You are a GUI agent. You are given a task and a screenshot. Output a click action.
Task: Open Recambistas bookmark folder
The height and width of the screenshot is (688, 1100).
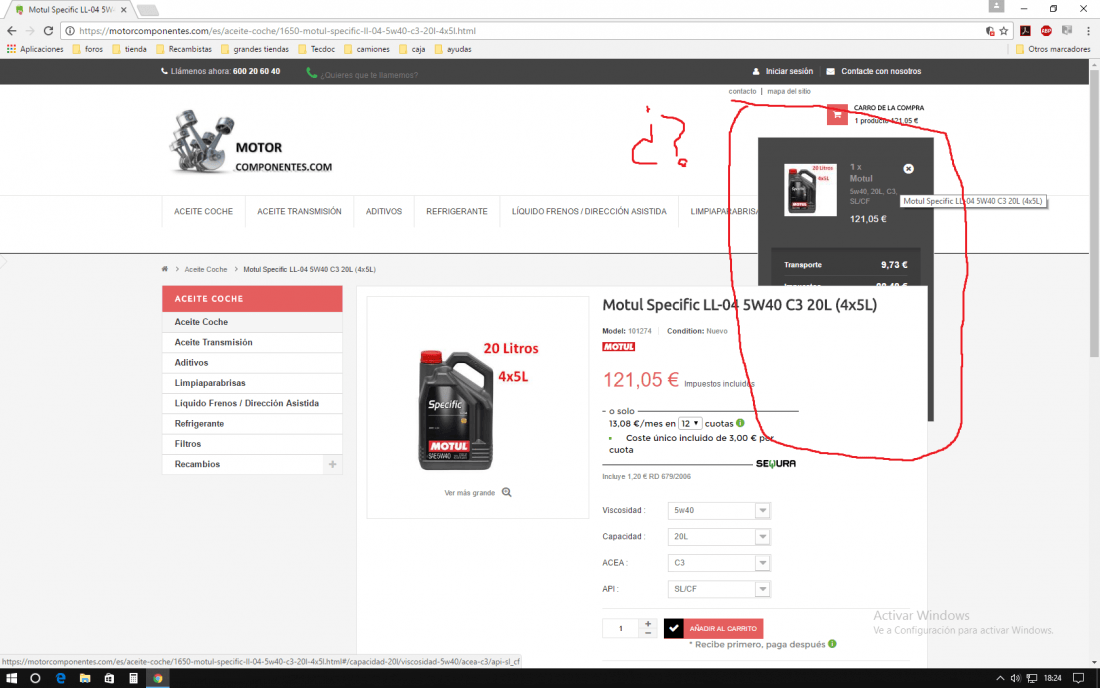coord(183,49)
